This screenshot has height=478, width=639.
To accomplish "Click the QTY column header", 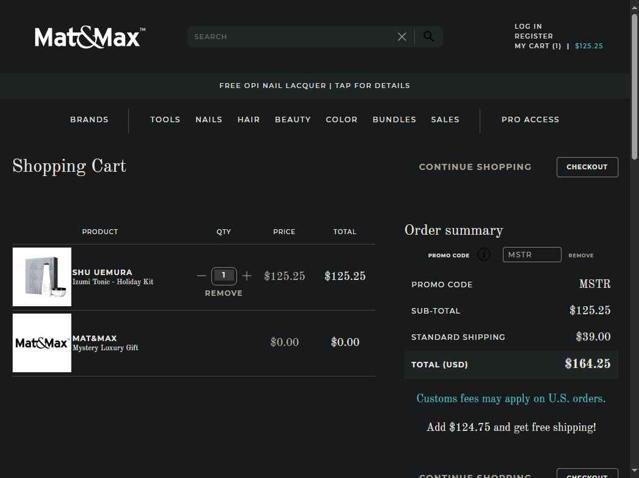I will [x=224, y=231].
